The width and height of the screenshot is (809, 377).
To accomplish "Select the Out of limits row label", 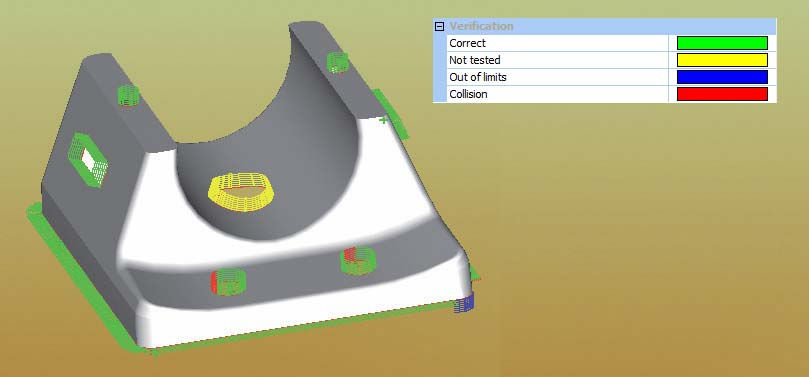I will (x=478, y=77).
